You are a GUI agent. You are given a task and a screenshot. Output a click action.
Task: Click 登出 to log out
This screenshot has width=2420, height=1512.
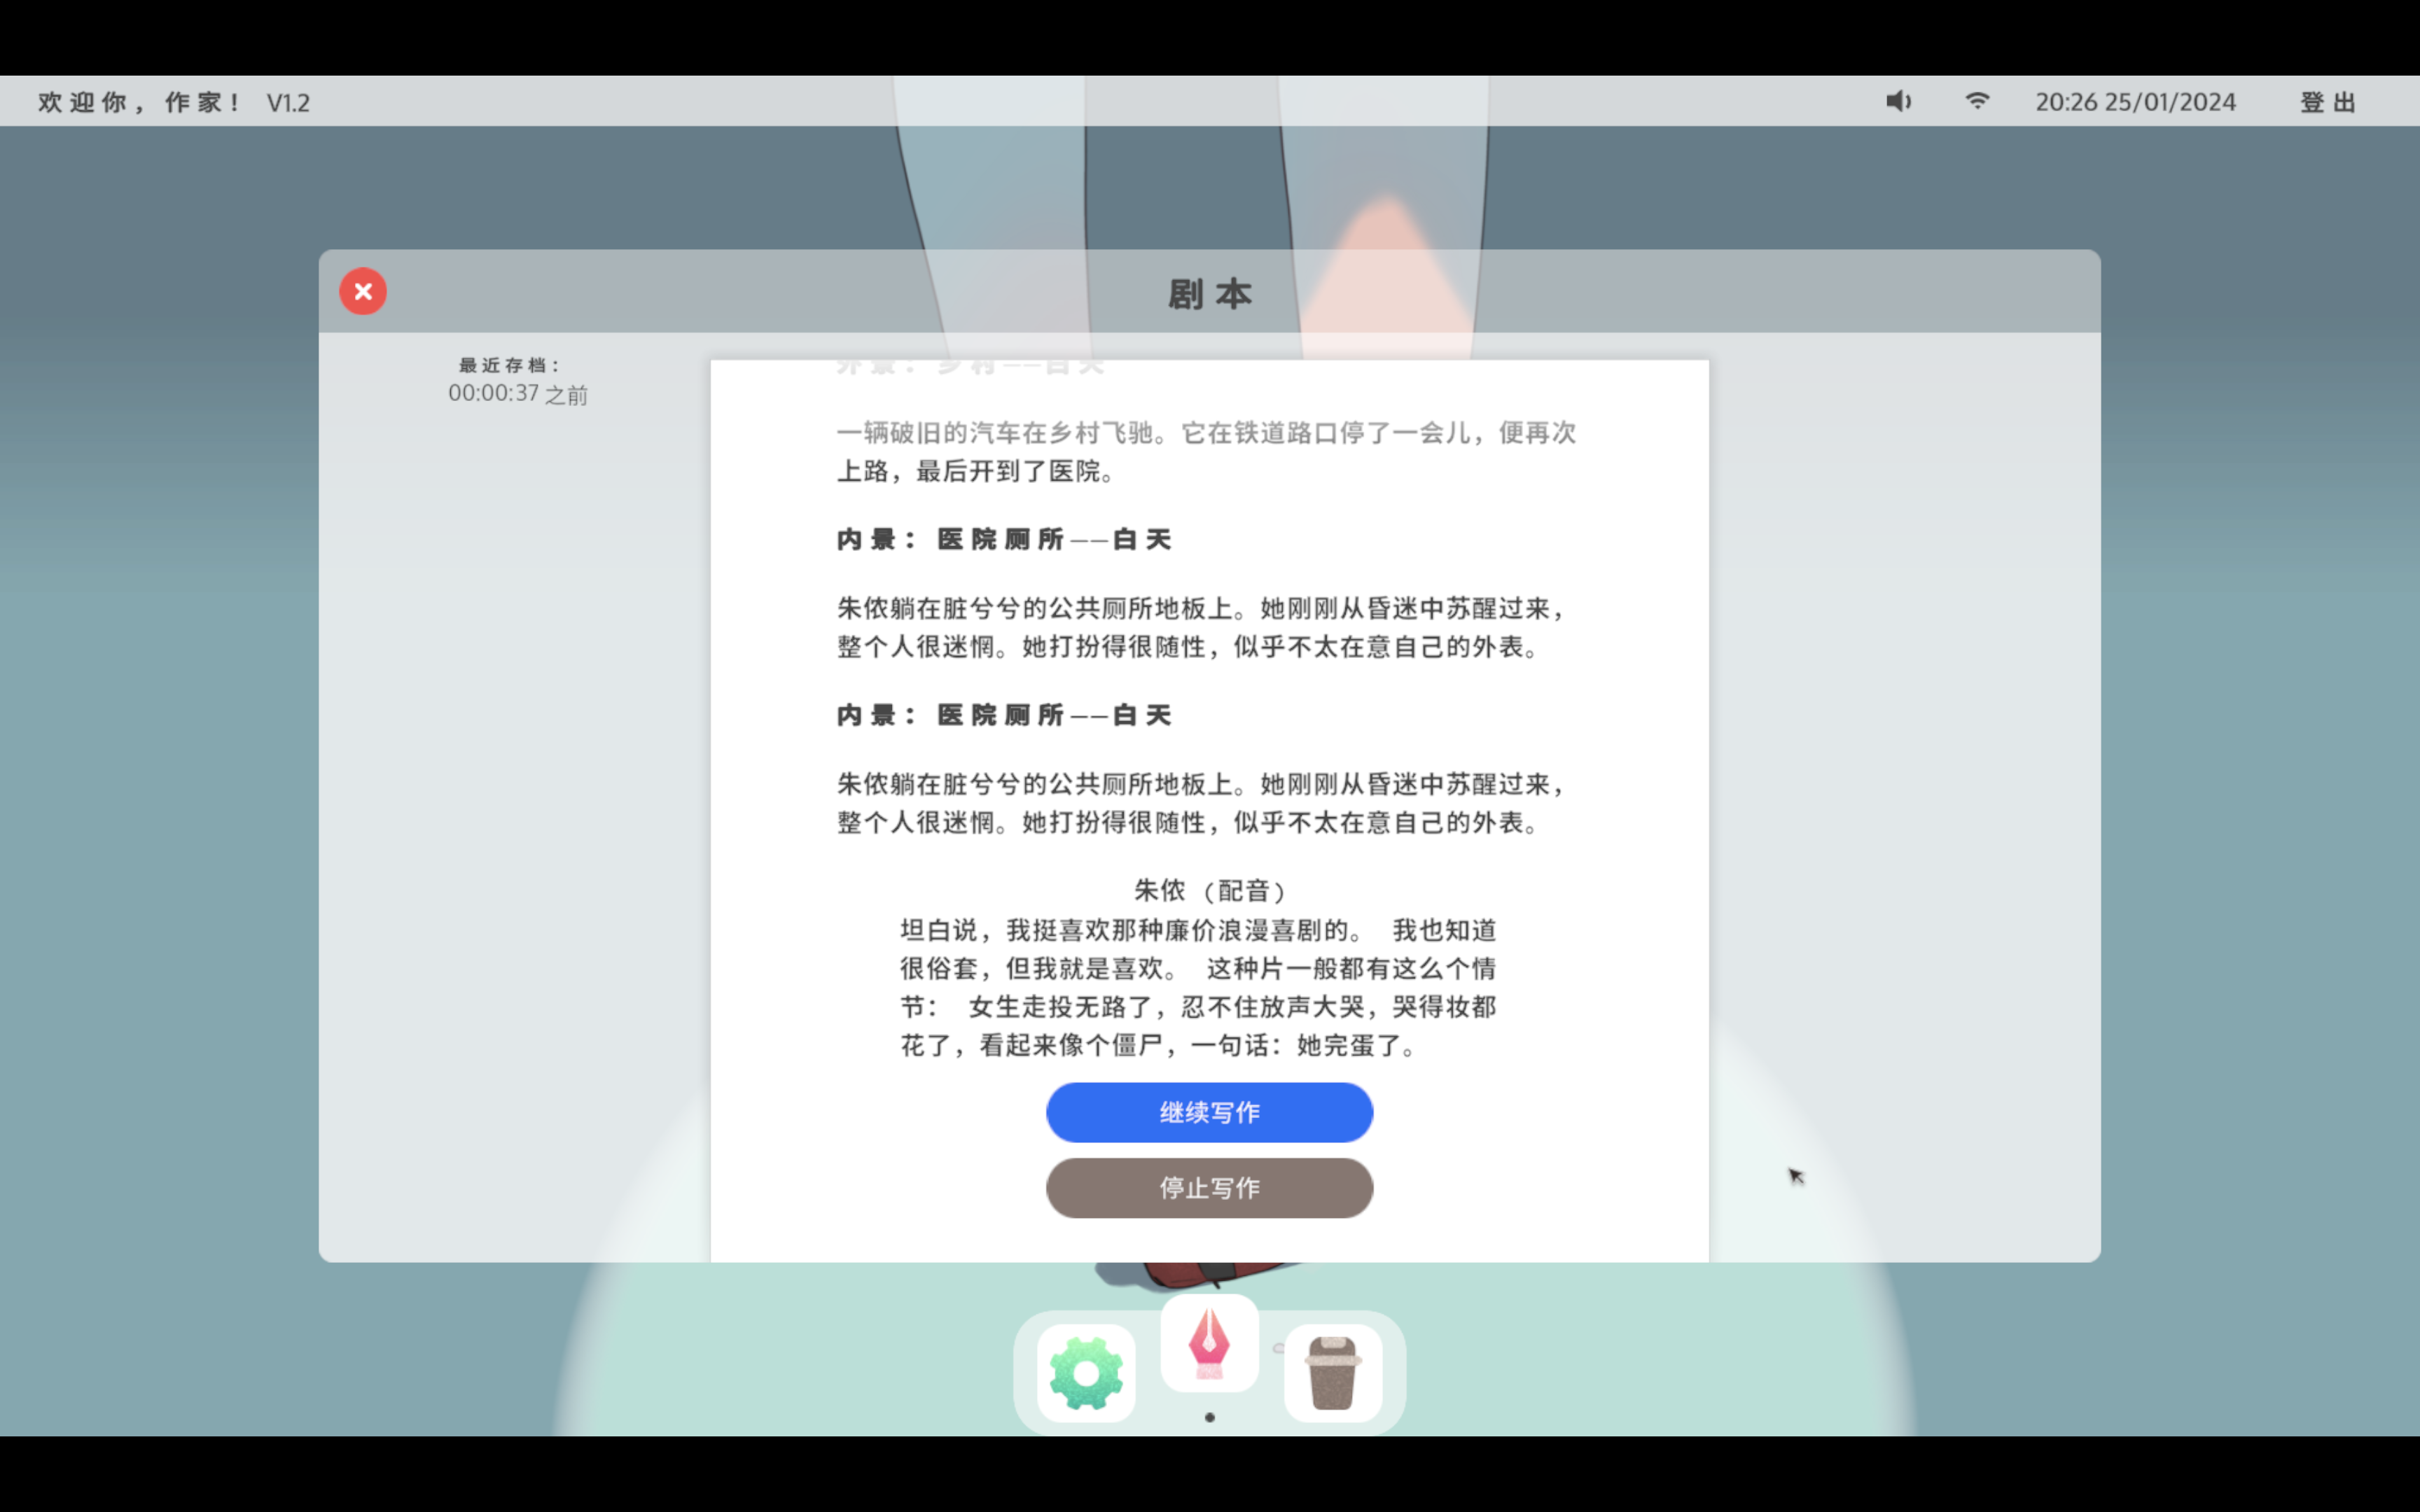(x=2328, y=102)
